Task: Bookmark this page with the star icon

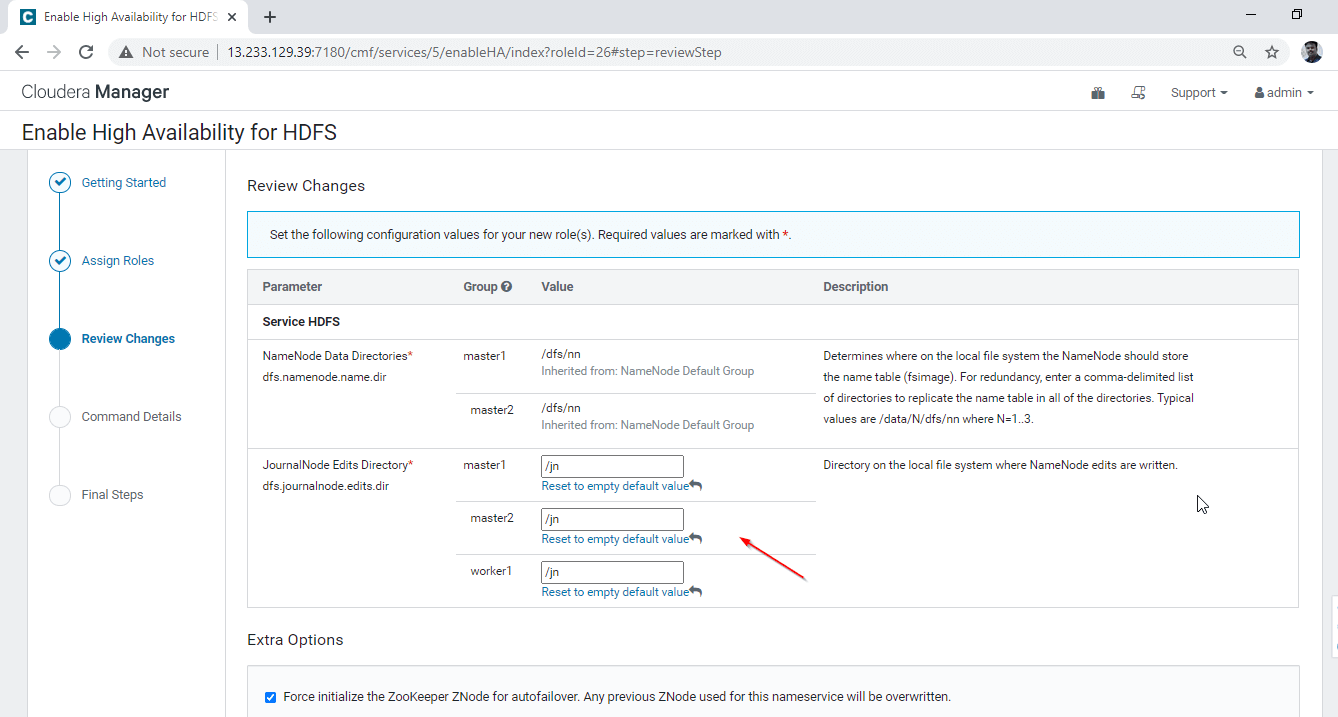Action: 1272,52
